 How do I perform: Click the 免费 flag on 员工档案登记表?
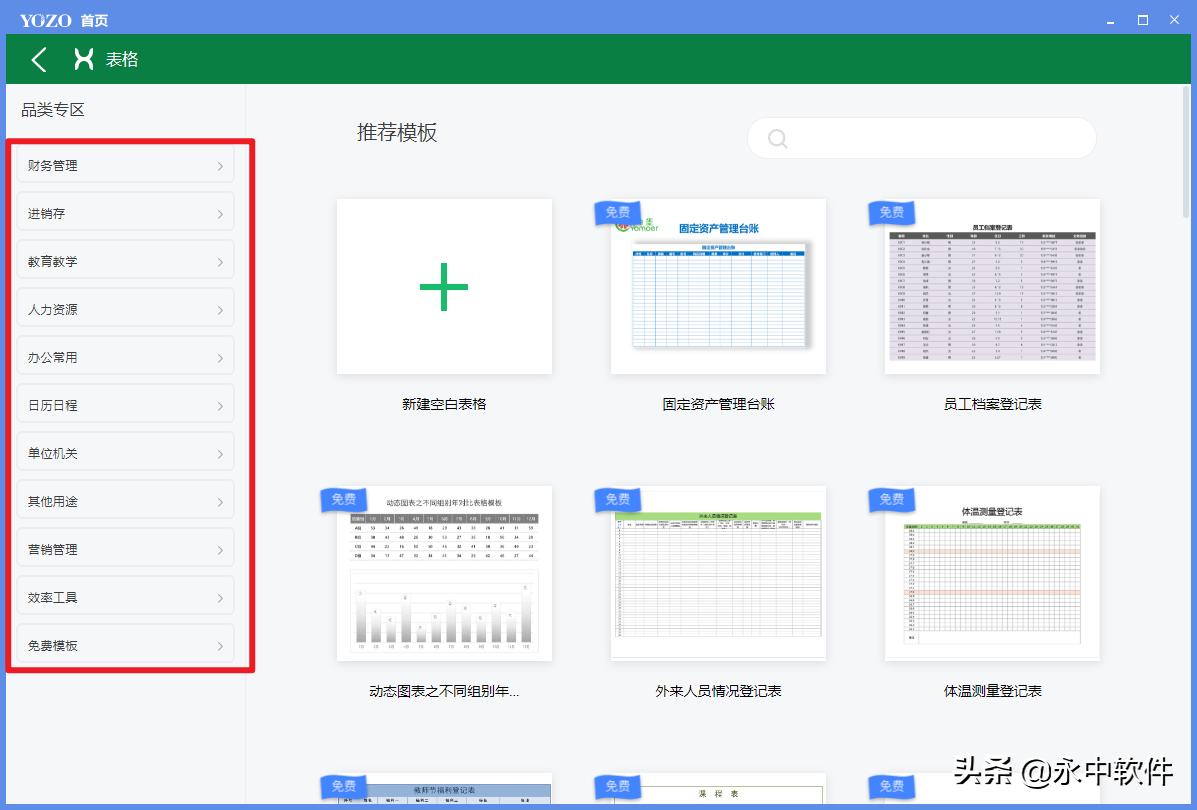pyautogui.click(x=891, y=212)
